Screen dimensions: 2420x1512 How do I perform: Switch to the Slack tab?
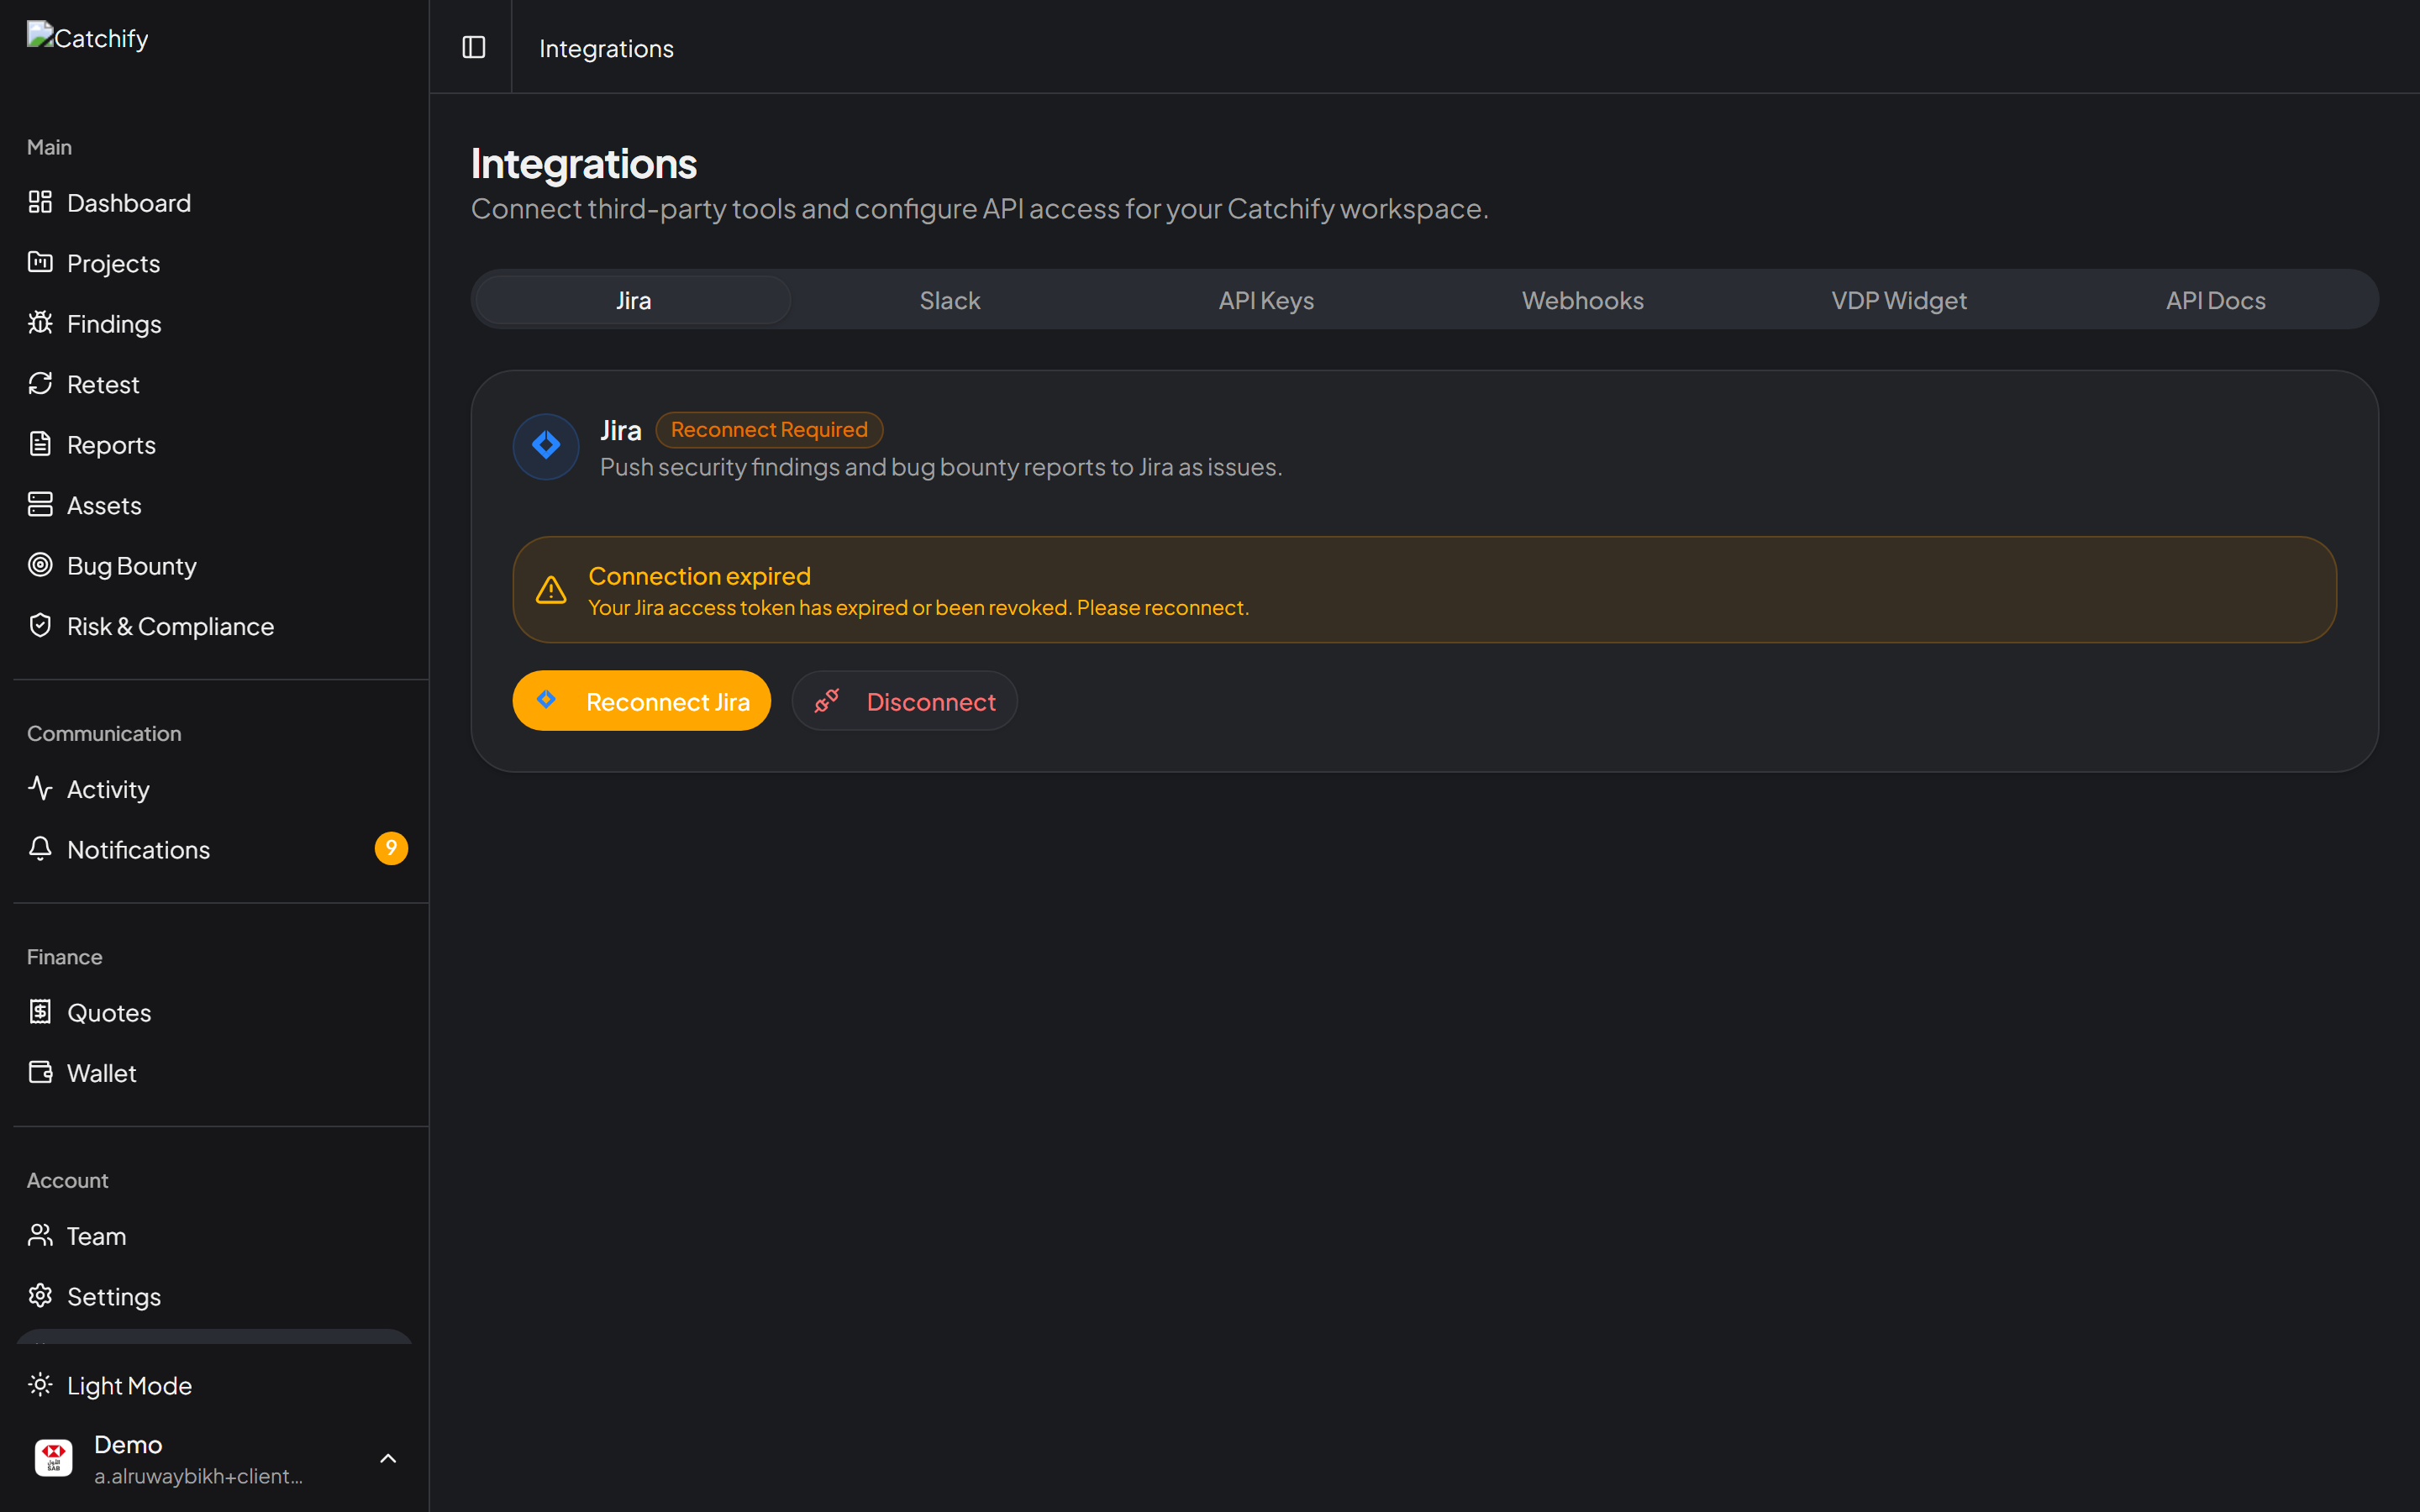pyautogui.click(x=949, y=299)
